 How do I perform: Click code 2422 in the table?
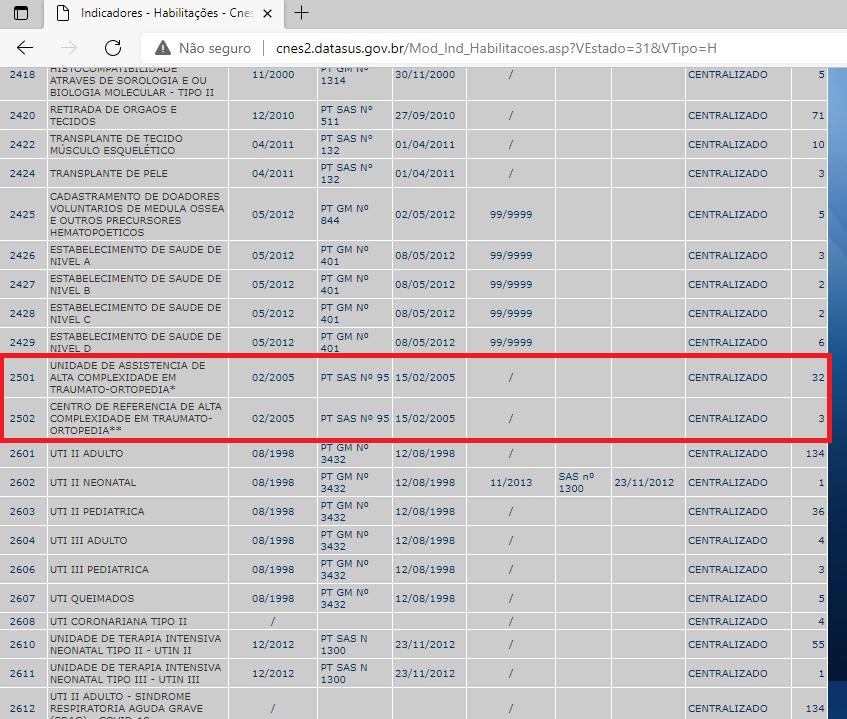point(22,145)
